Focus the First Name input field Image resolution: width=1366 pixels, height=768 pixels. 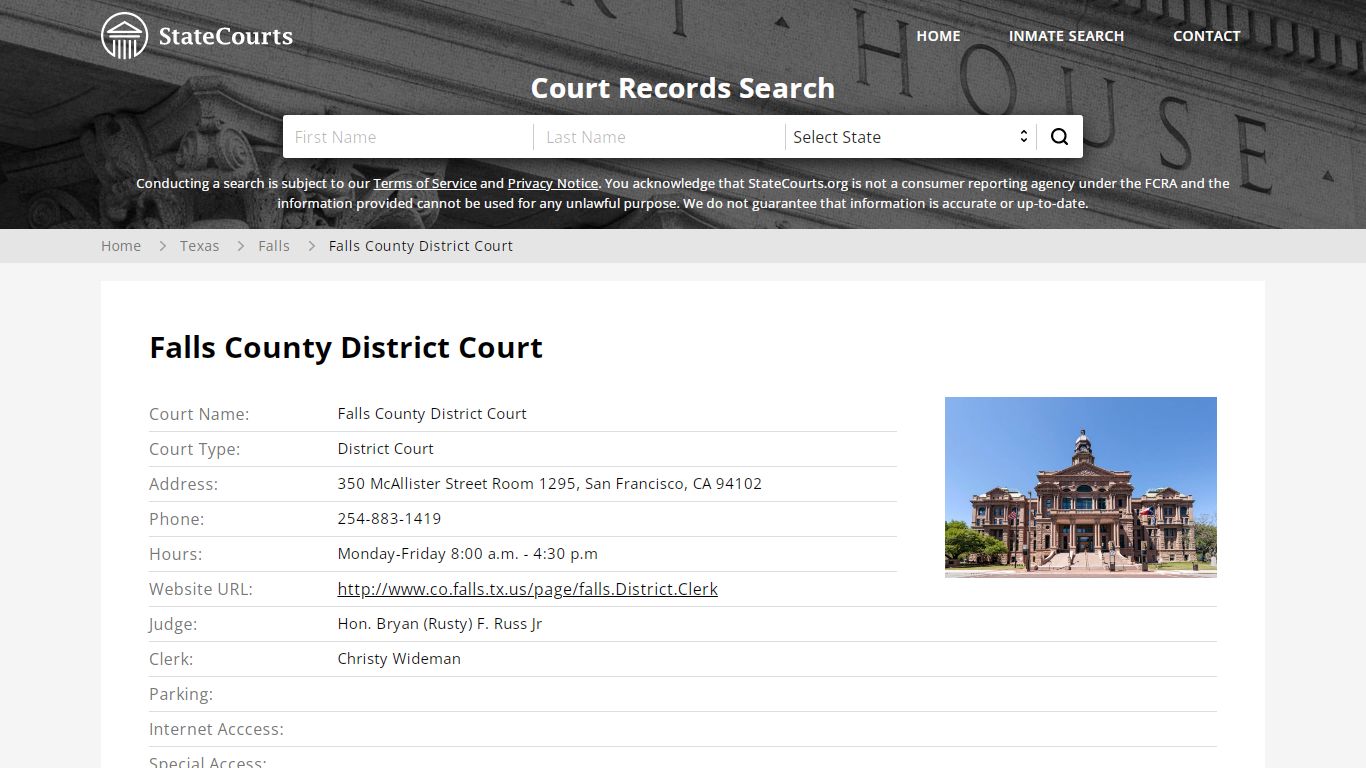[408, 137]
